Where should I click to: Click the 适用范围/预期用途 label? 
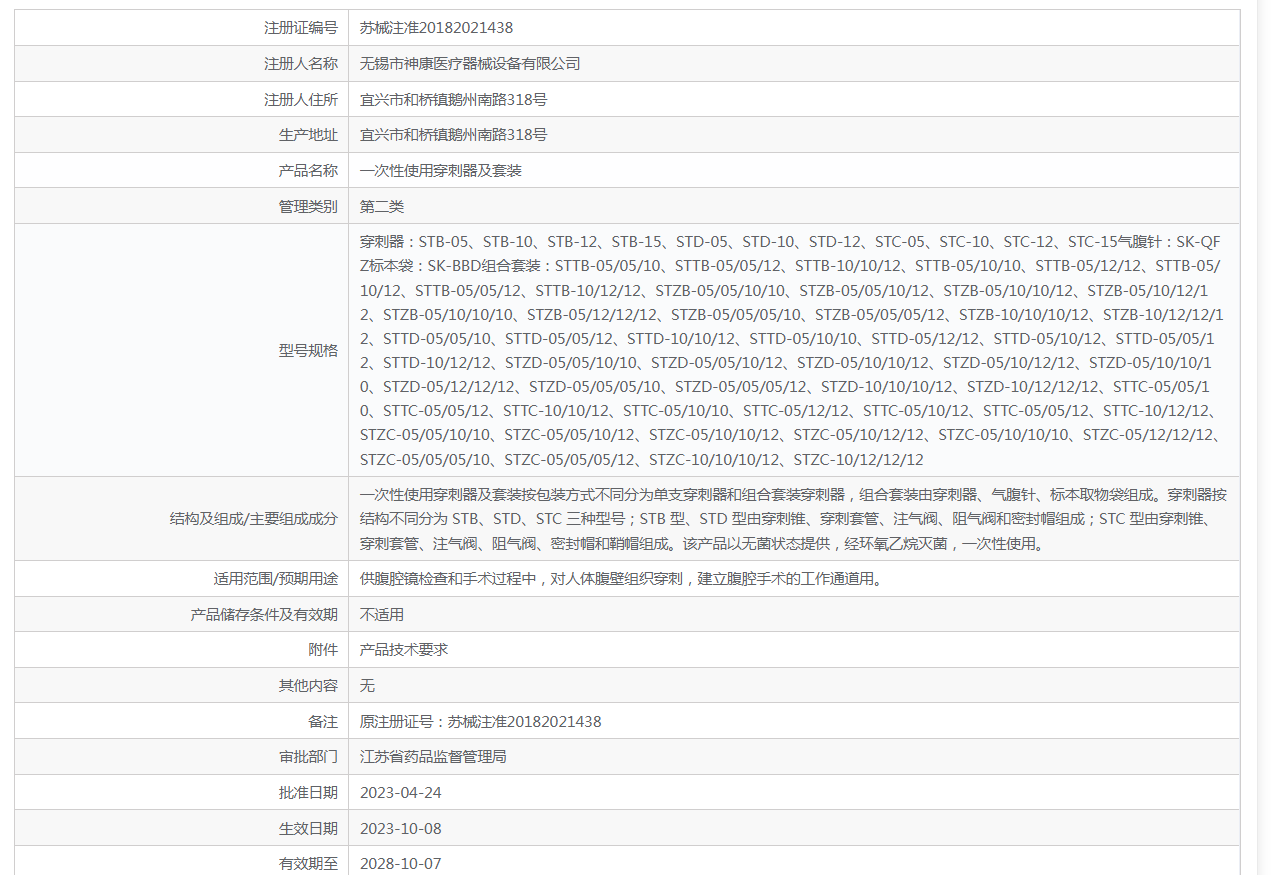pos(276,578)
